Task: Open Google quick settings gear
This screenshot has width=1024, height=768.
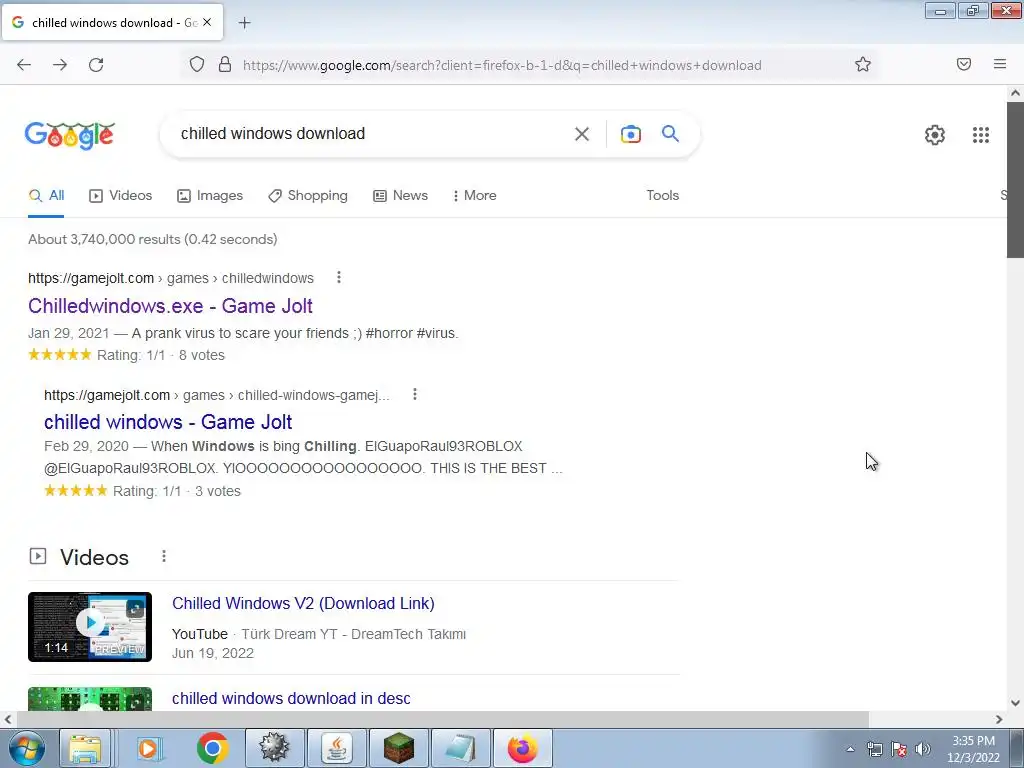Action: point(935,135)
